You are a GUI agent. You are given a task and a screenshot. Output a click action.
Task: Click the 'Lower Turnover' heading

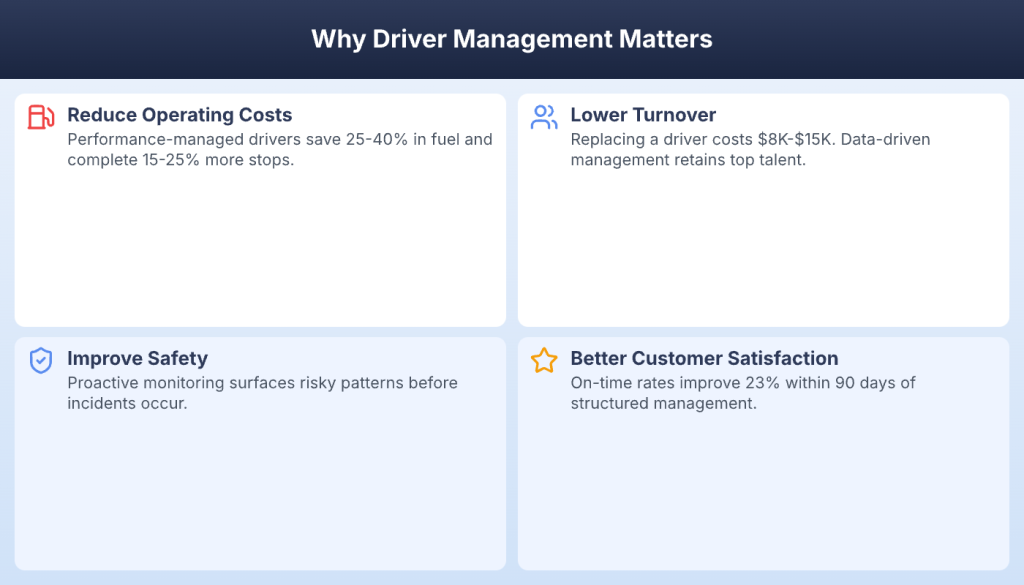(643, 115)
